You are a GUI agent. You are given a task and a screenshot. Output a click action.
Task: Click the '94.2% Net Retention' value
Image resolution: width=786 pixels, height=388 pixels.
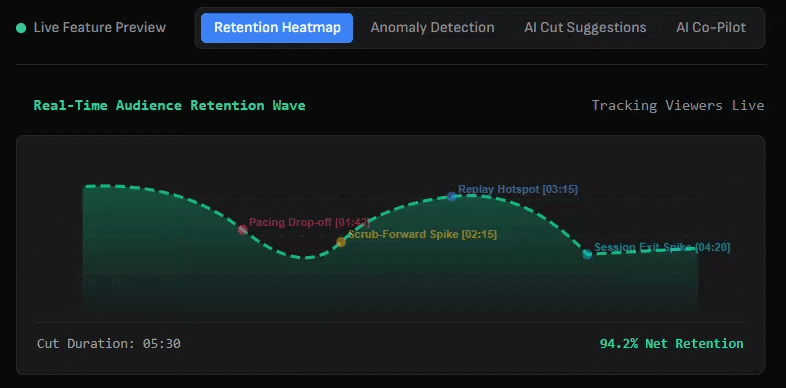(x=672, y=344)
